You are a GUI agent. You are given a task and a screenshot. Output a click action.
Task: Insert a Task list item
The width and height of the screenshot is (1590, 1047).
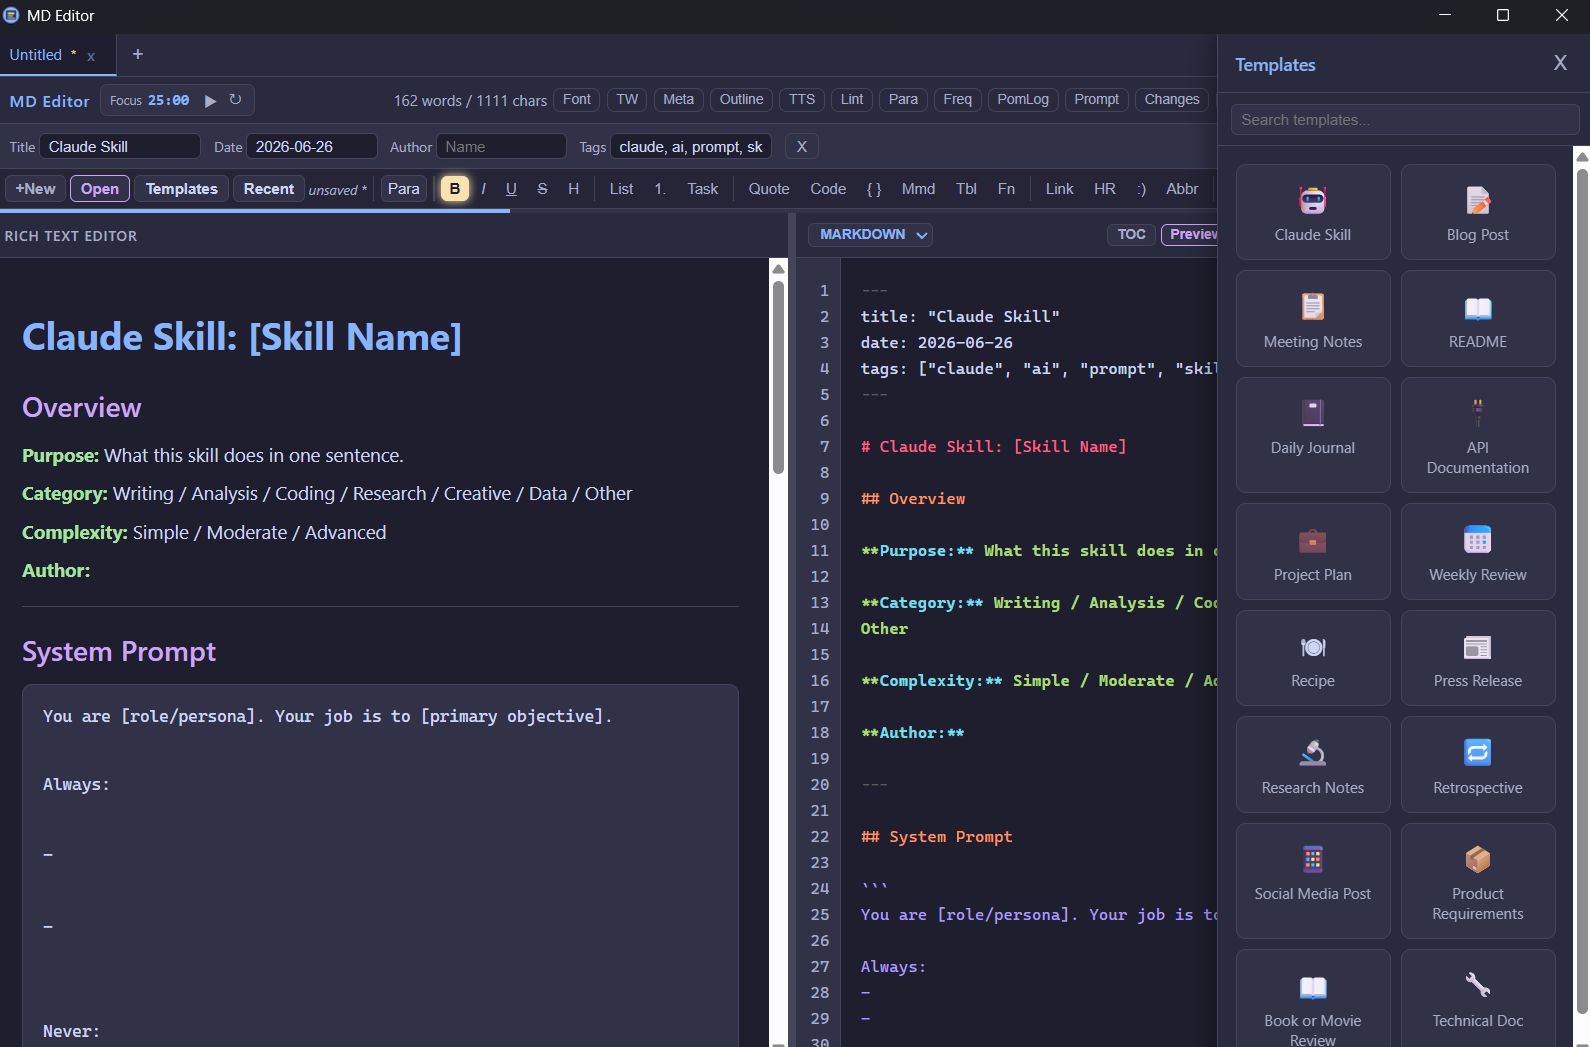[702, 188]
